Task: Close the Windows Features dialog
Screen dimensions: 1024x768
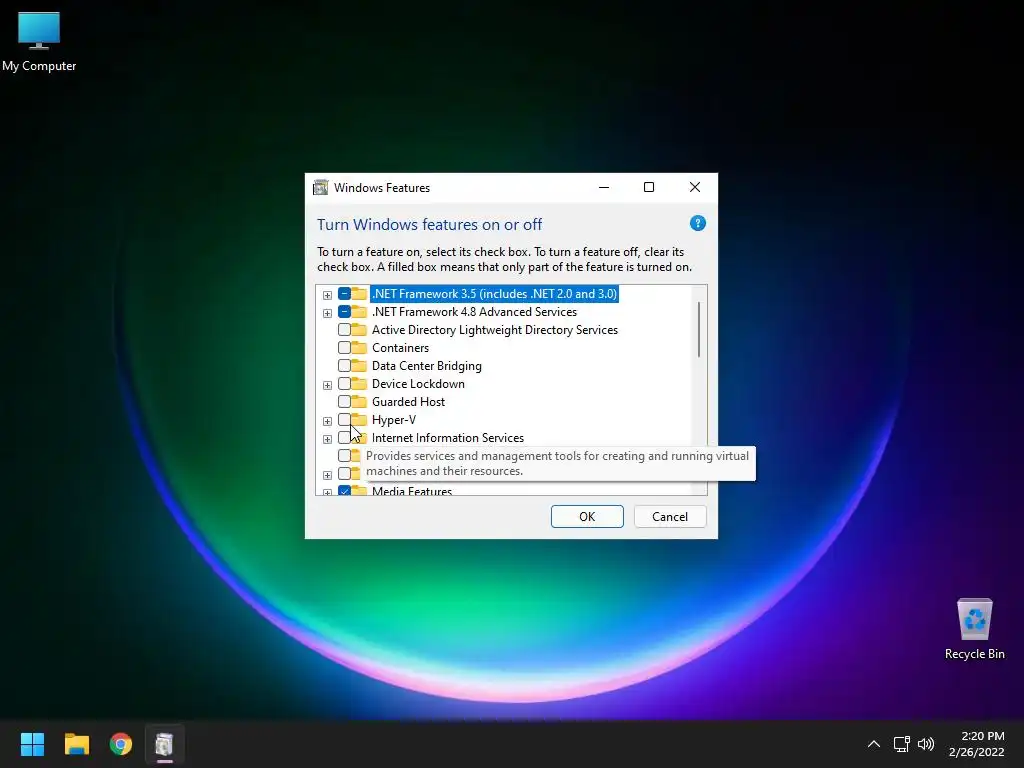Action: (x=695, y=187)
